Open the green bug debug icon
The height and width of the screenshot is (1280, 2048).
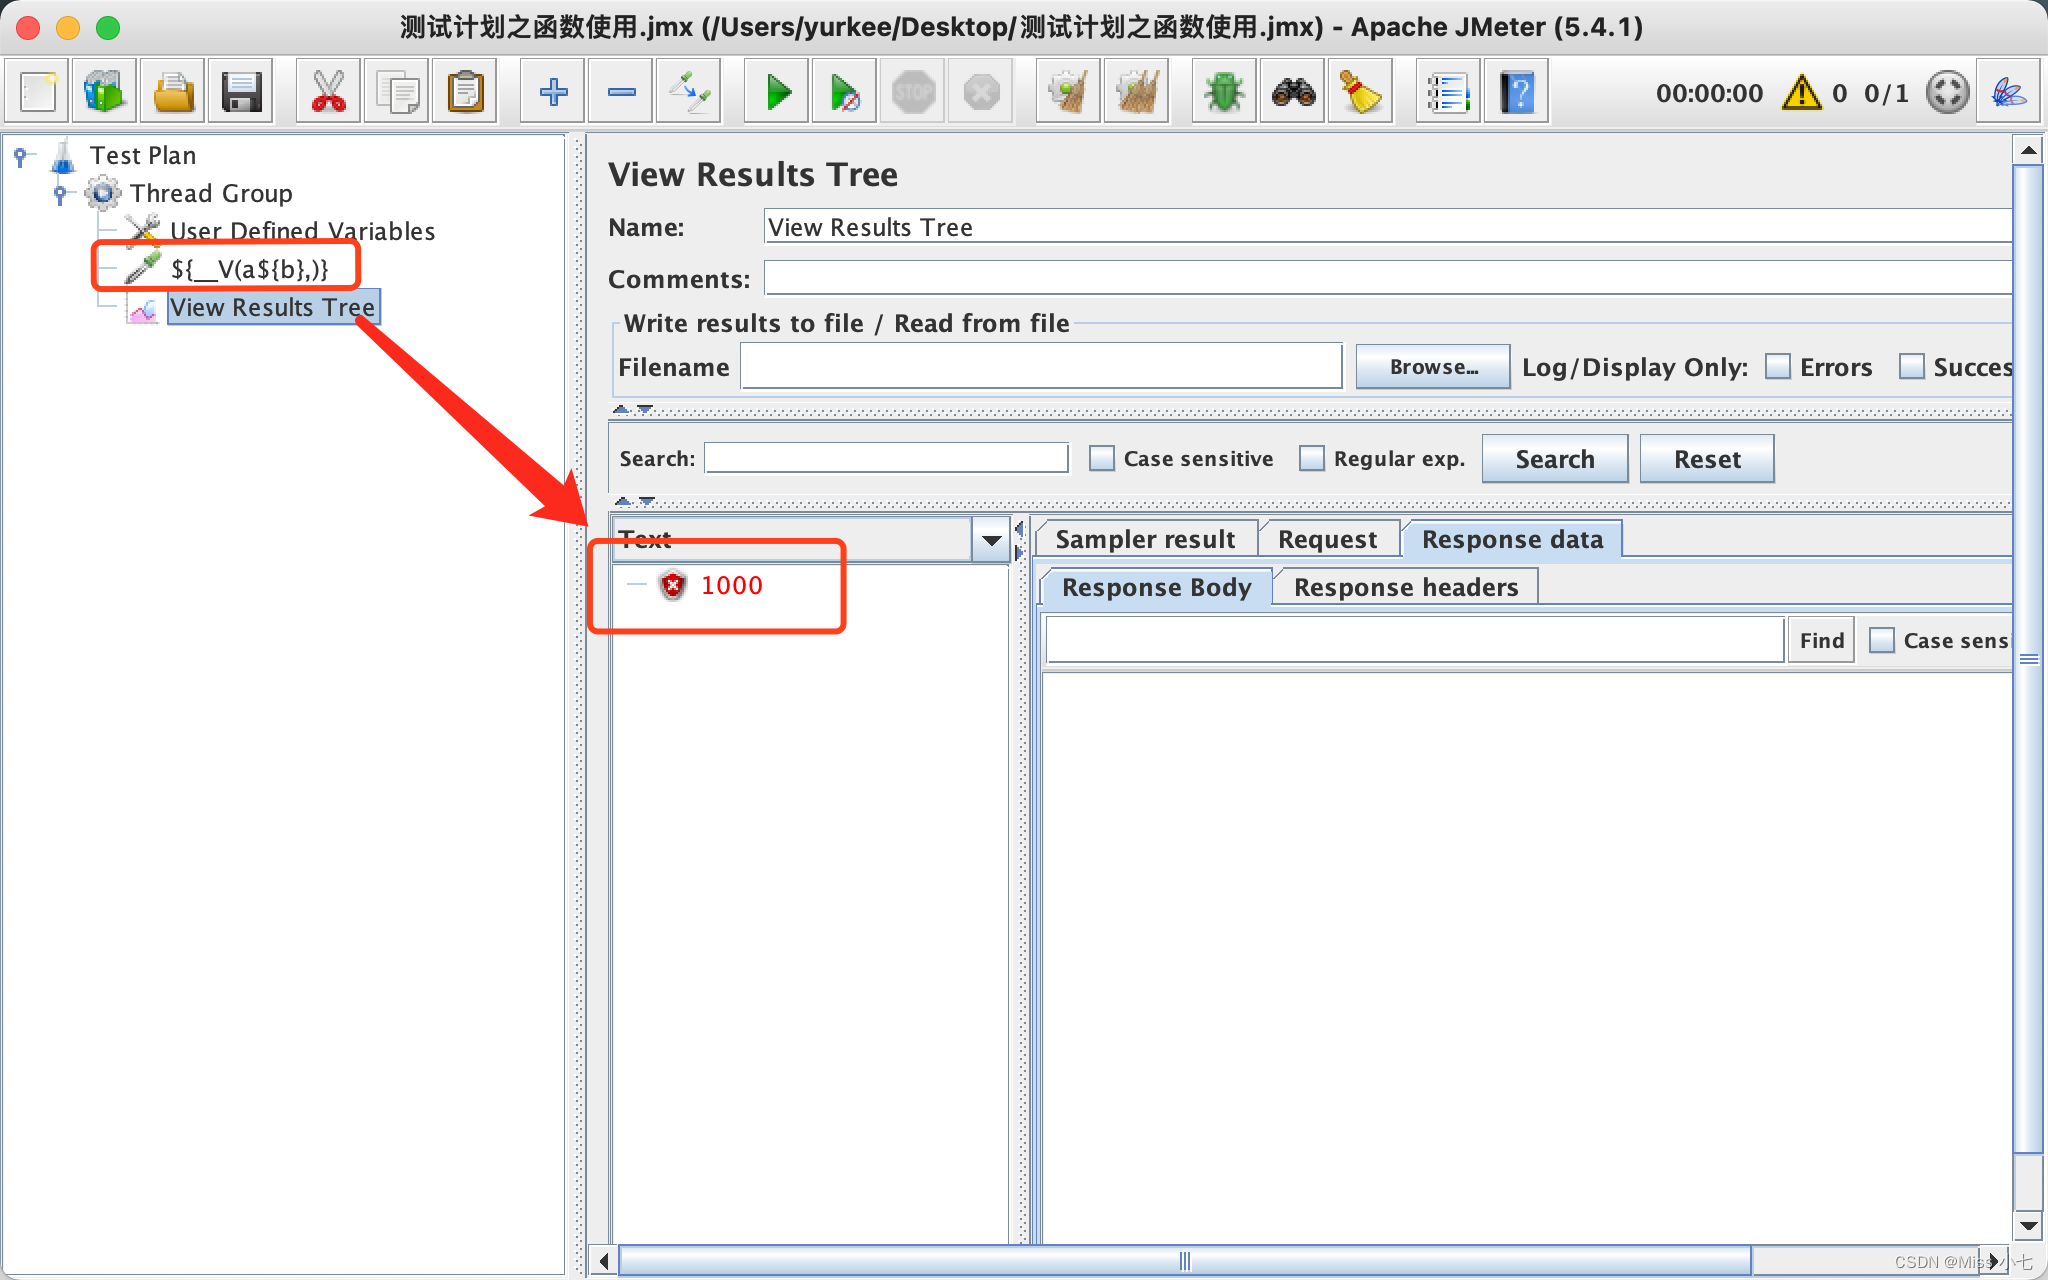[1224, 93]
